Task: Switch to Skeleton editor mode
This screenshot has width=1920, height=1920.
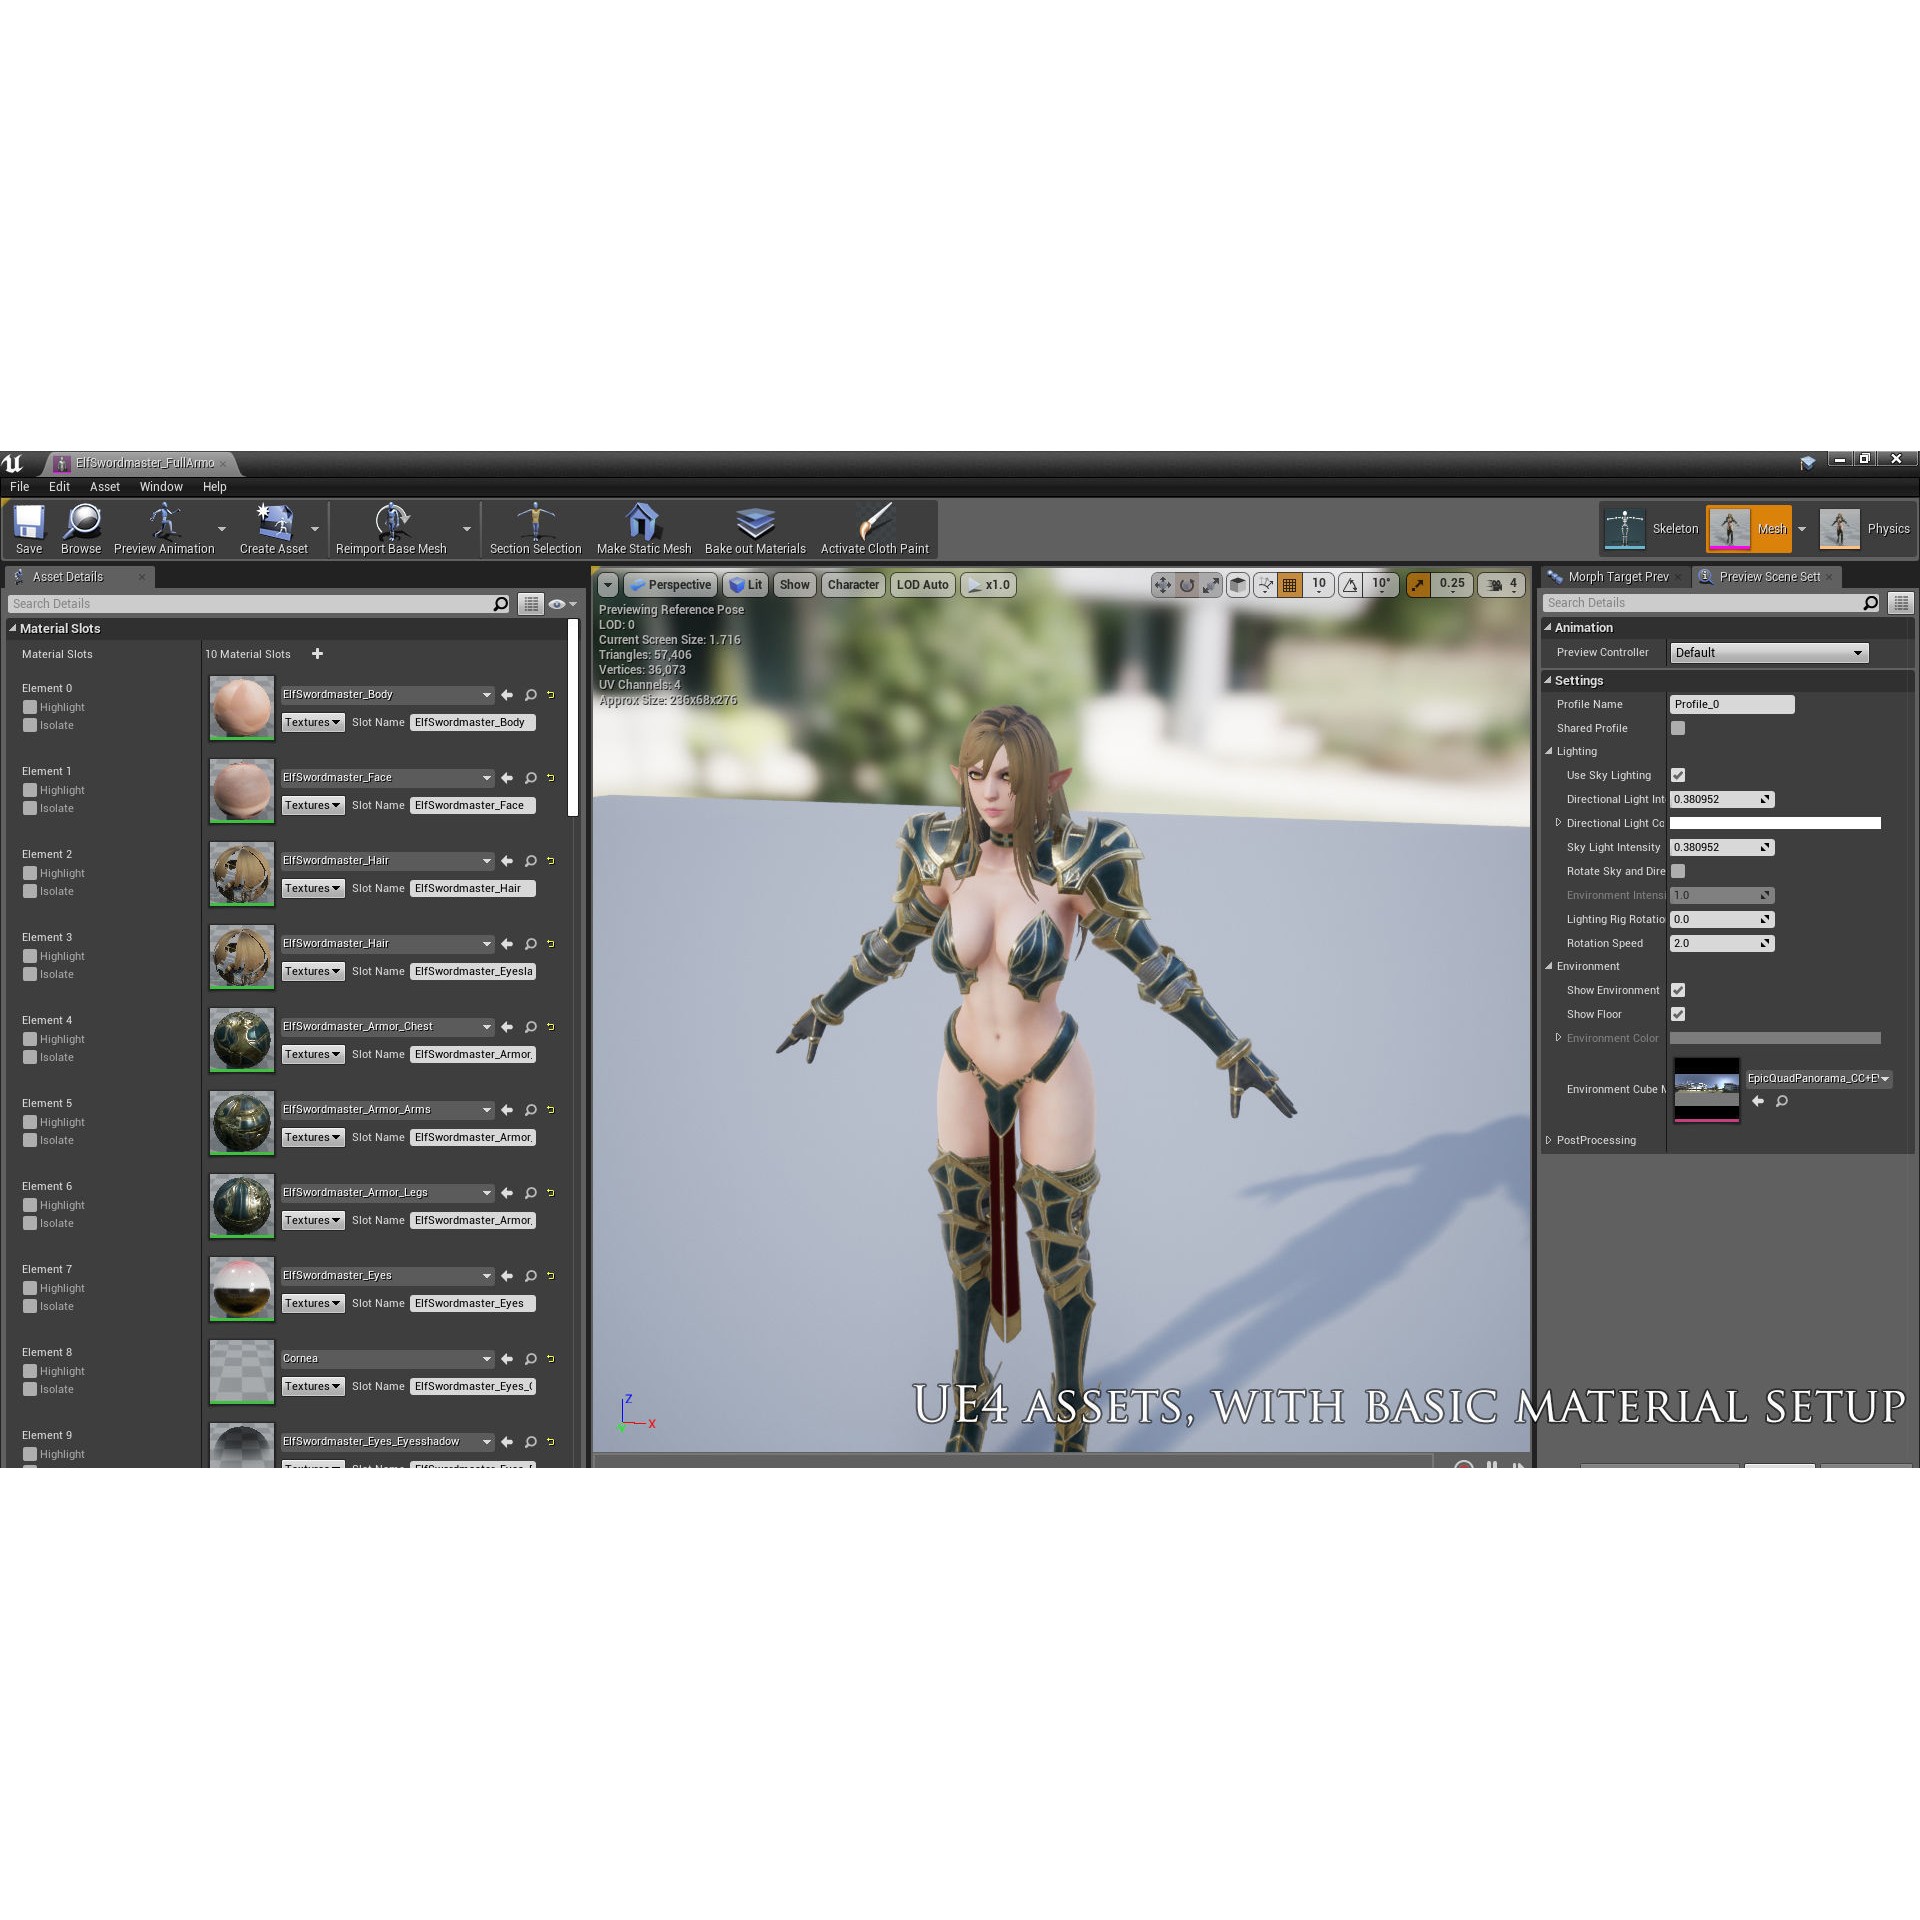Action: [1652, 529]
